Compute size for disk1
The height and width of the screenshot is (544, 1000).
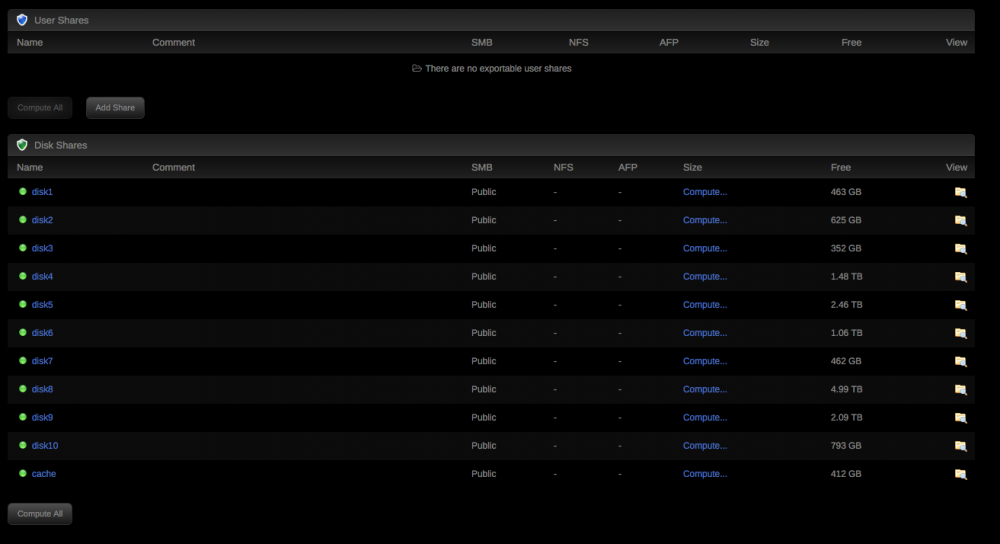705,191
